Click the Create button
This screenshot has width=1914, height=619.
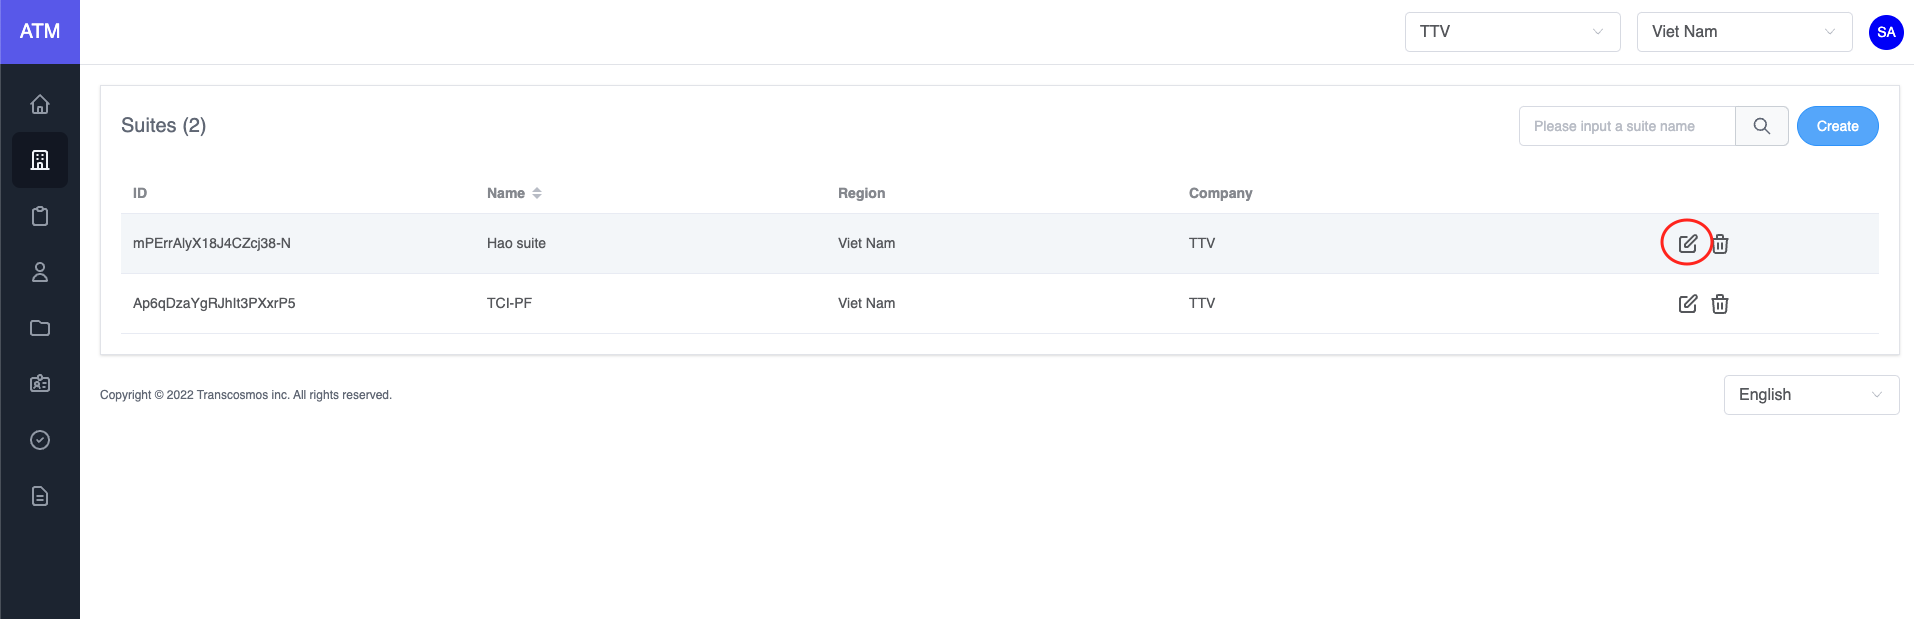[x=1837, y=126]
